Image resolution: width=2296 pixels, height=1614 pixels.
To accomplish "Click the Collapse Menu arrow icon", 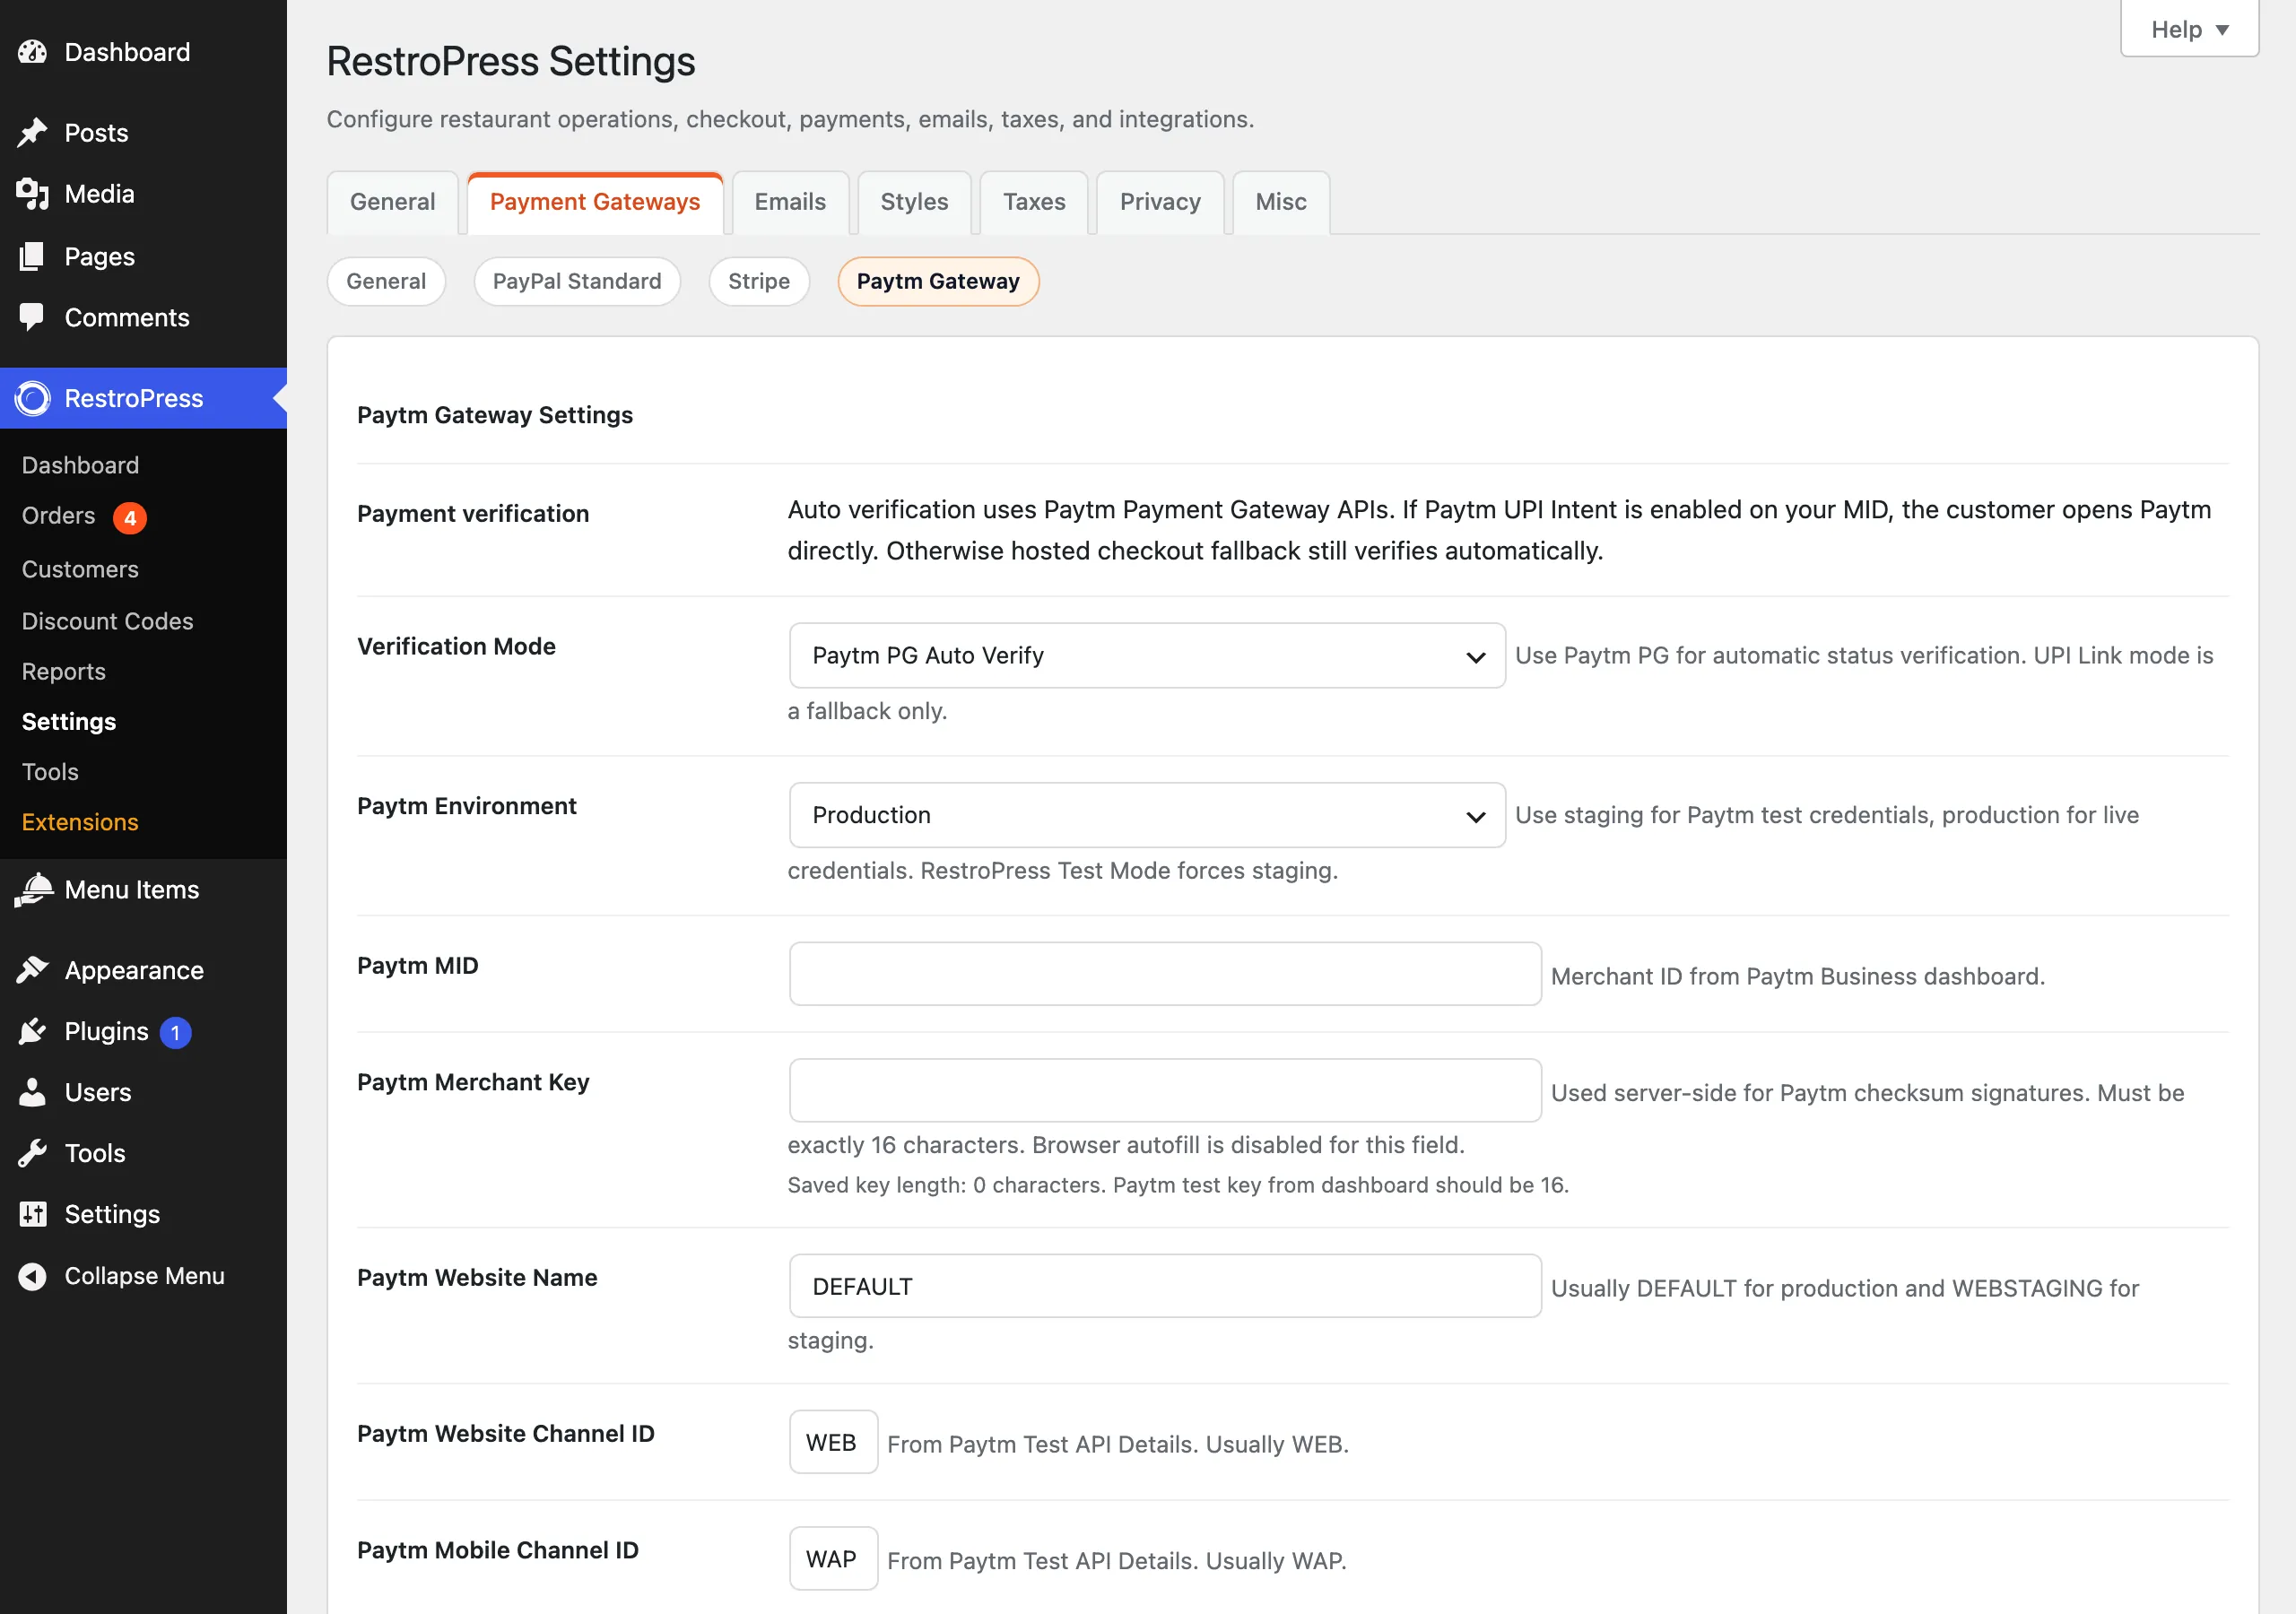I will (x=32, y=1276).
